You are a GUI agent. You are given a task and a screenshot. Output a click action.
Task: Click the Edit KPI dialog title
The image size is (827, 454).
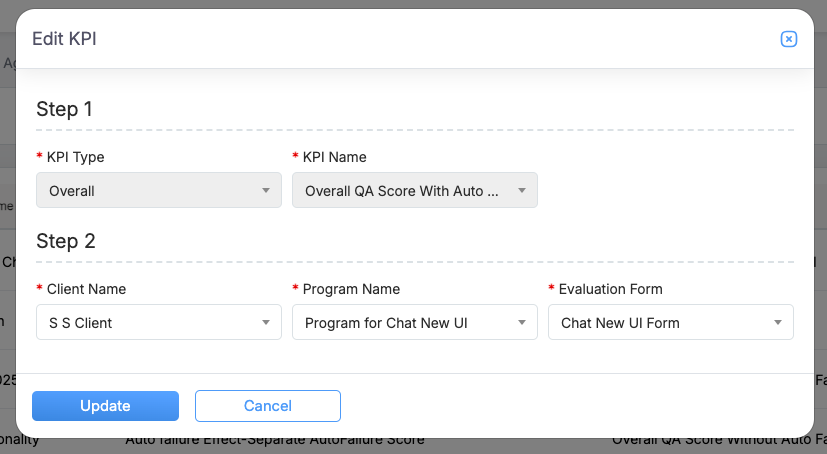64,39
